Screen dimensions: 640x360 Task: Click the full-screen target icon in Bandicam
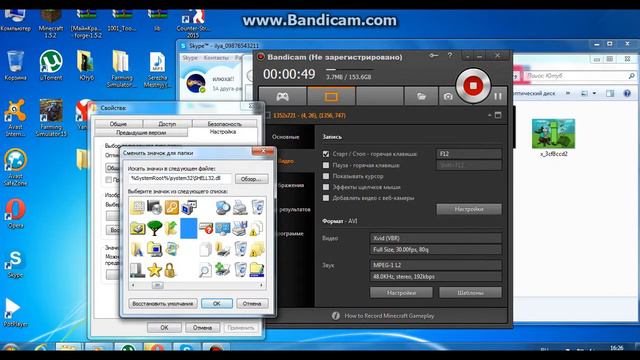tap(498, 115)
